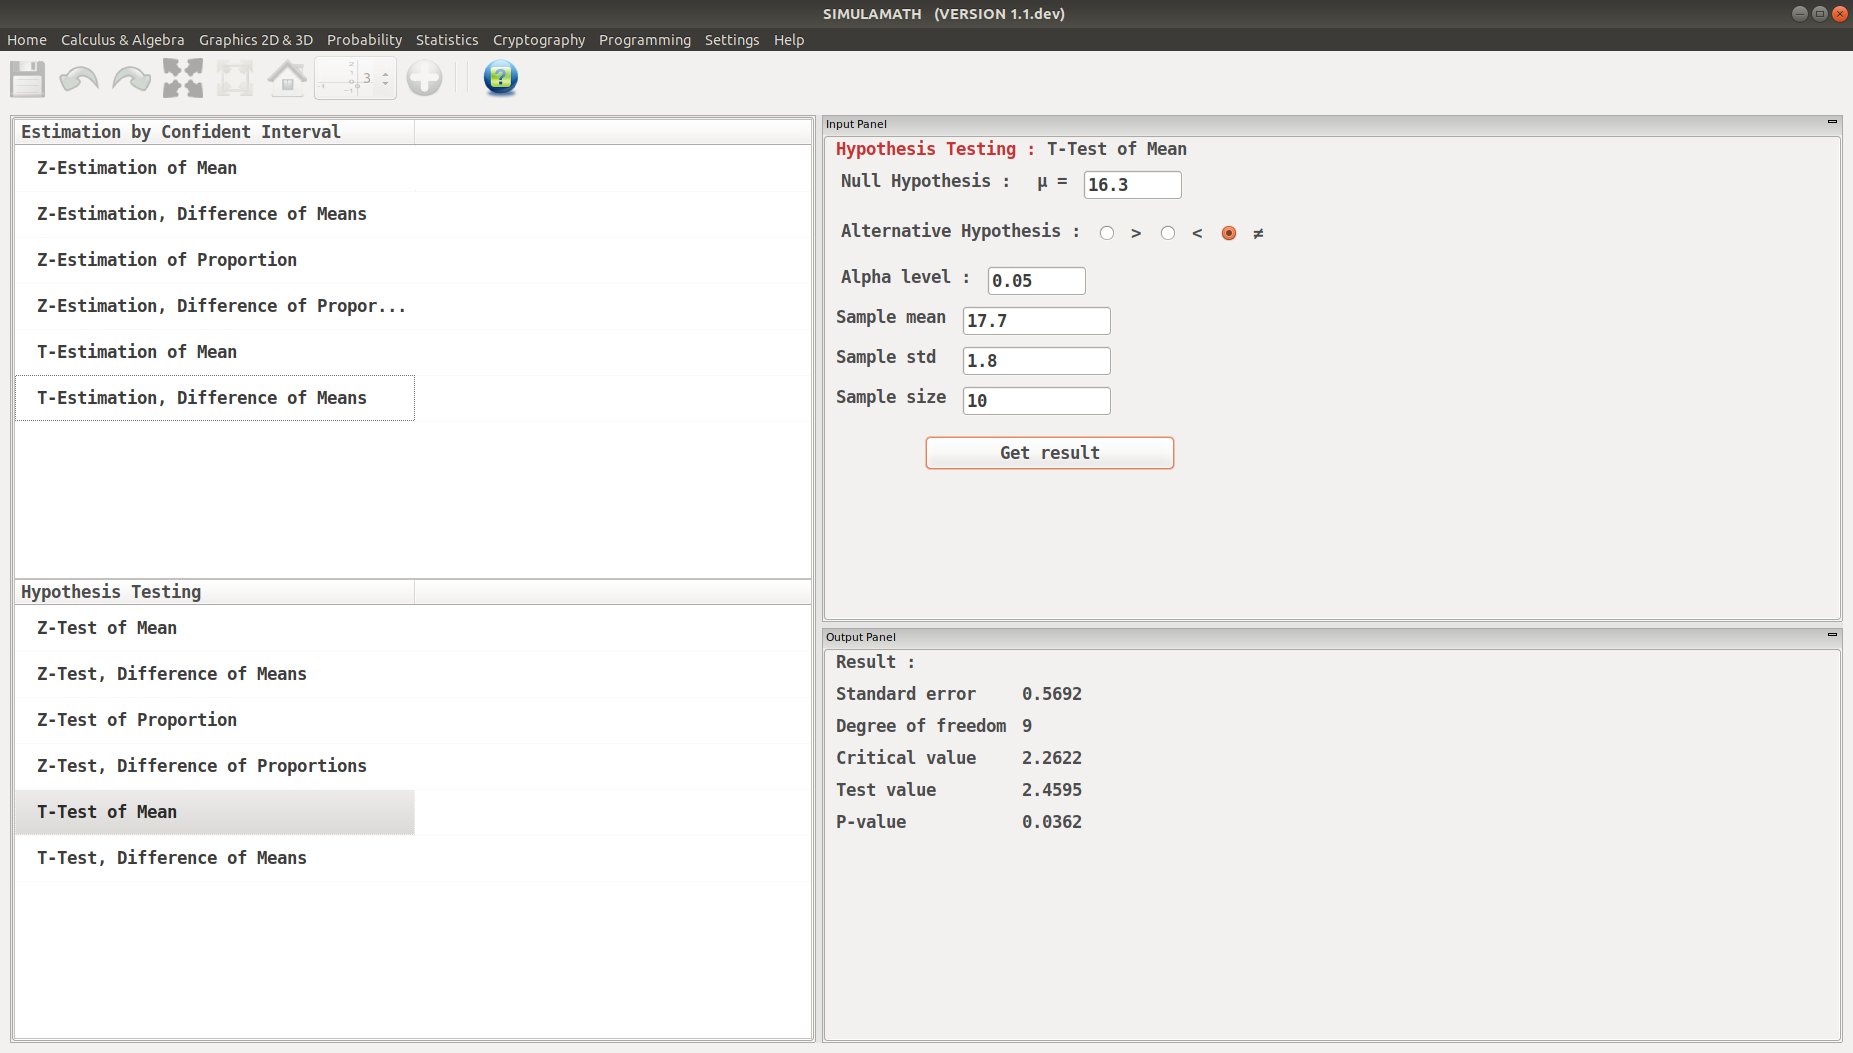Click the Test value result 2.4595
Screen dimensions: 1853x1053
[1052, 790]
